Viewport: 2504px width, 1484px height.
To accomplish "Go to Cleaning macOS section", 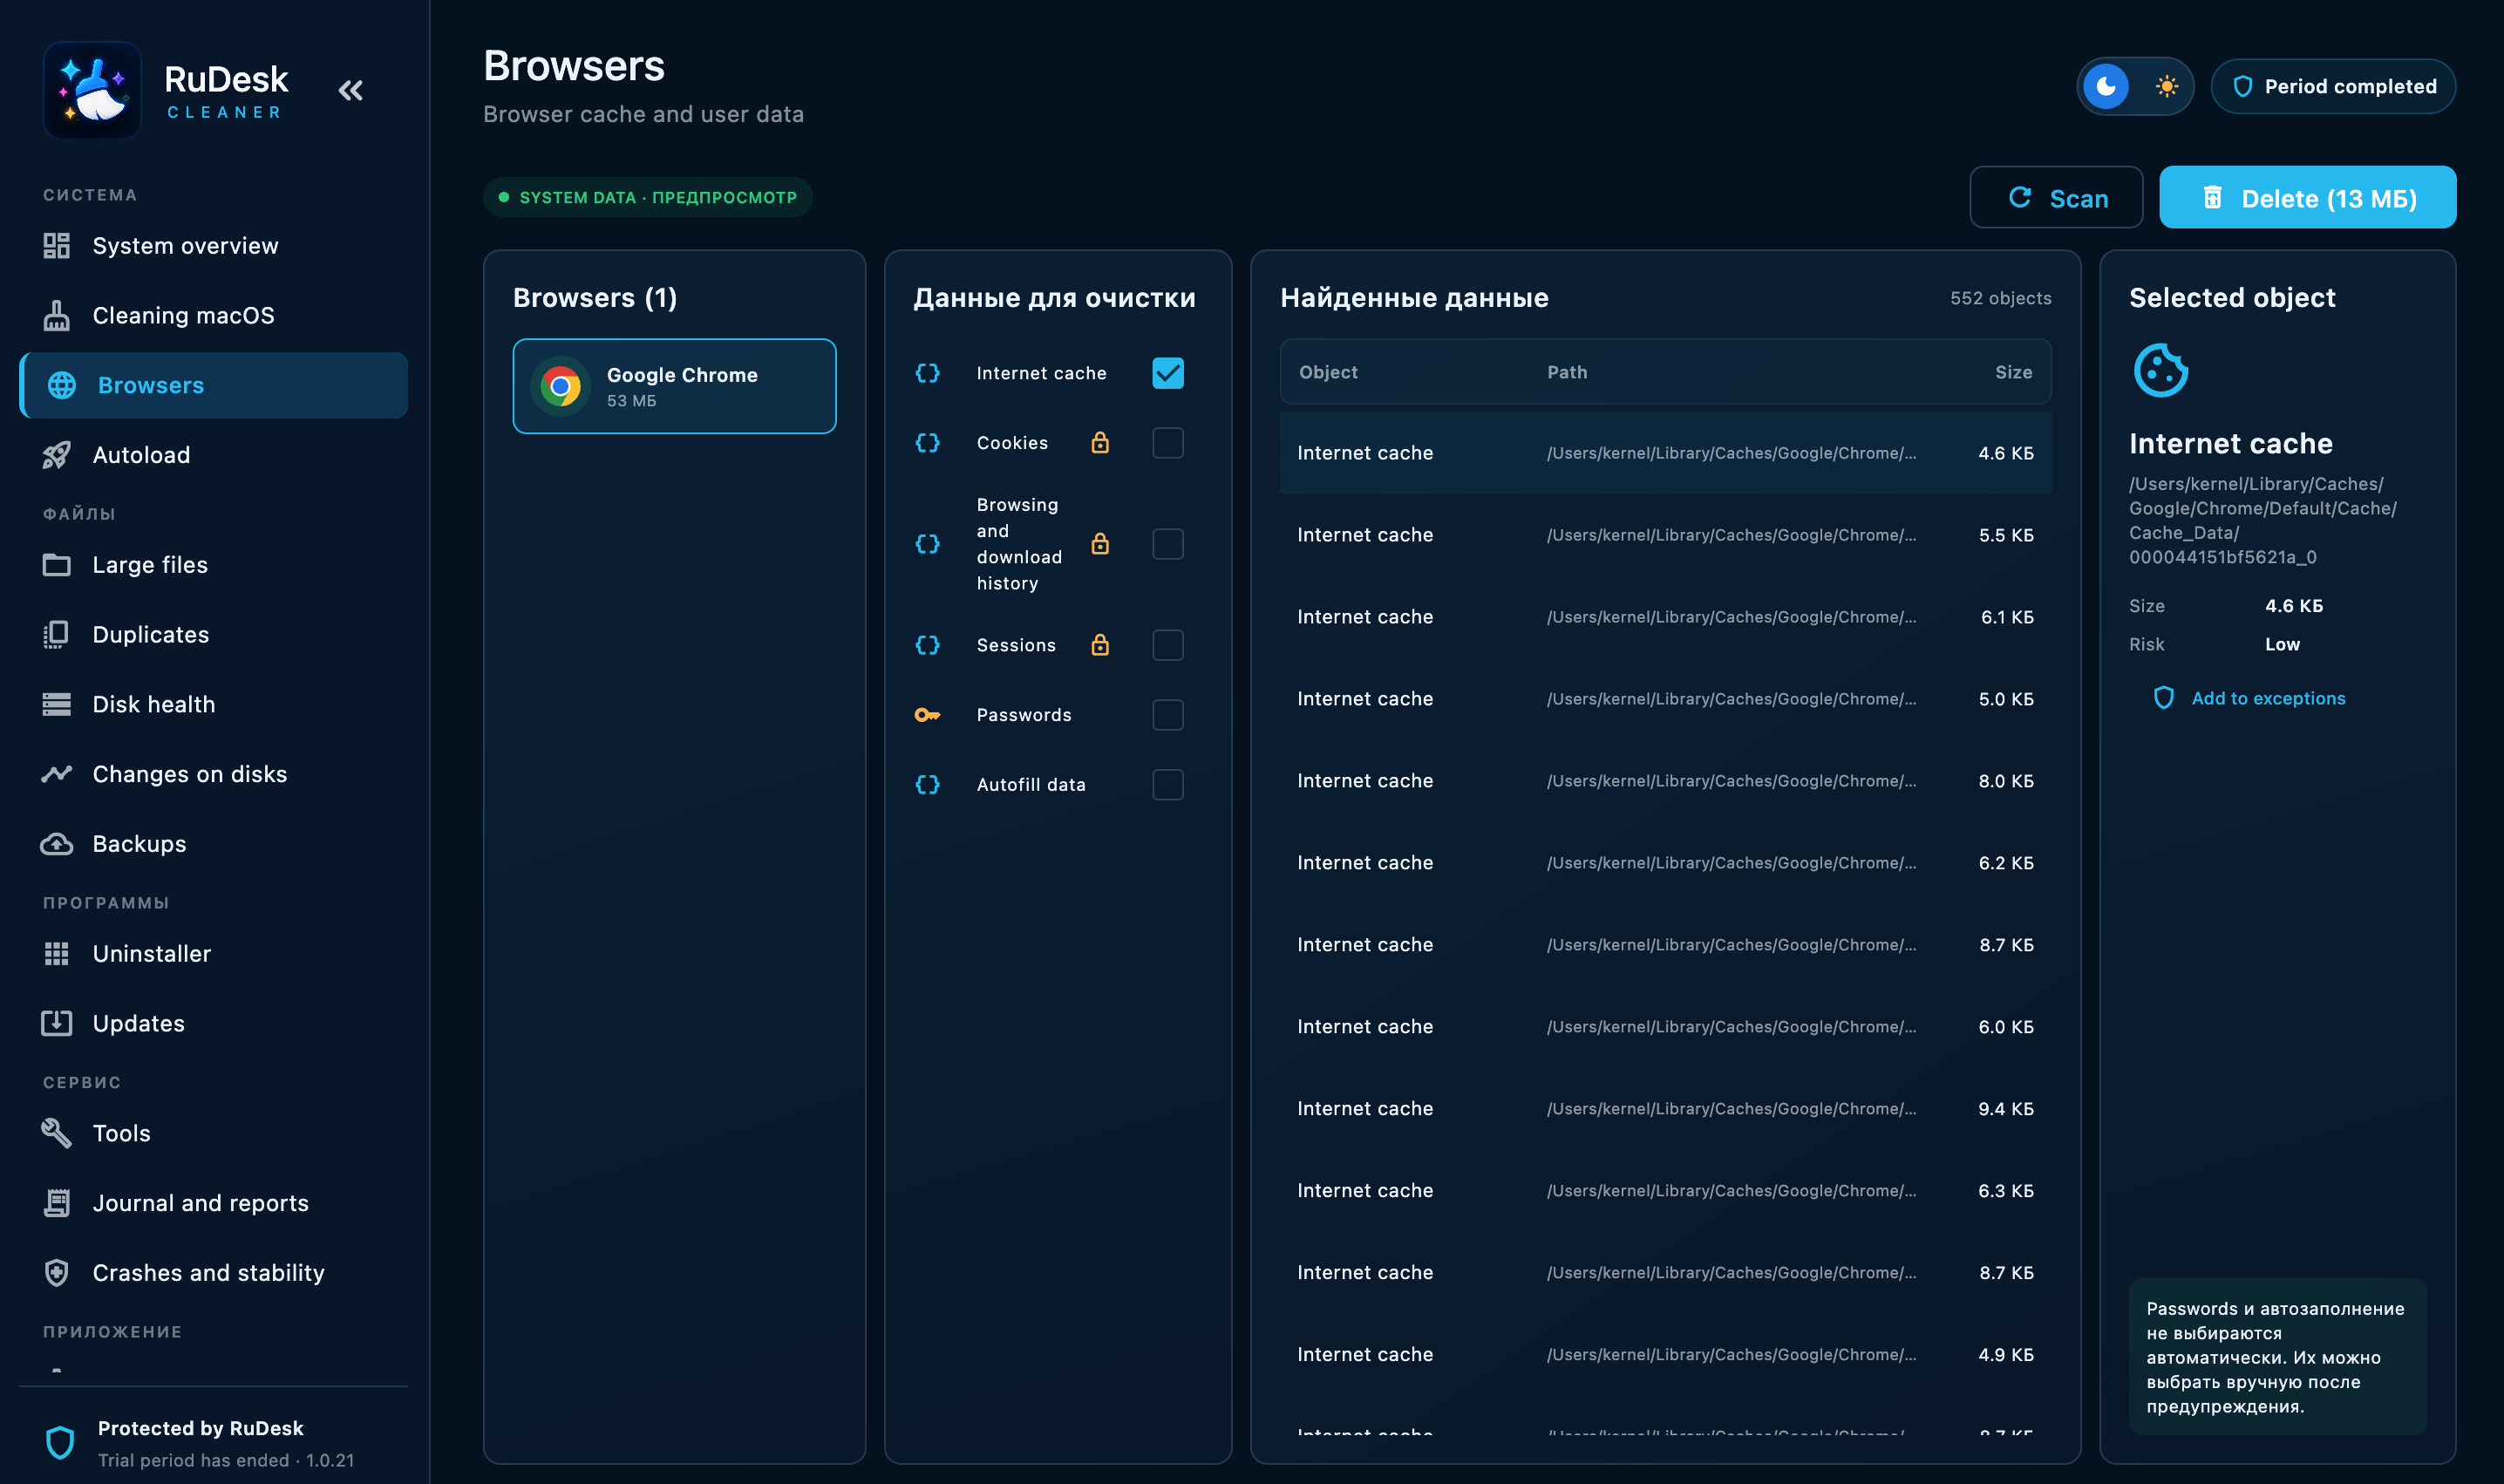I will (213, 315).
